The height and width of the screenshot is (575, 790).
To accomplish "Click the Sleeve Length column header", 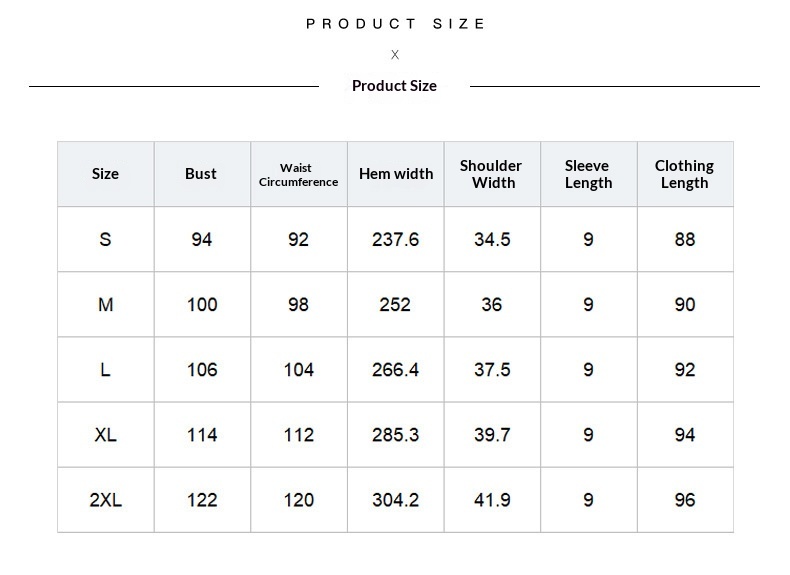I will 589,174.
